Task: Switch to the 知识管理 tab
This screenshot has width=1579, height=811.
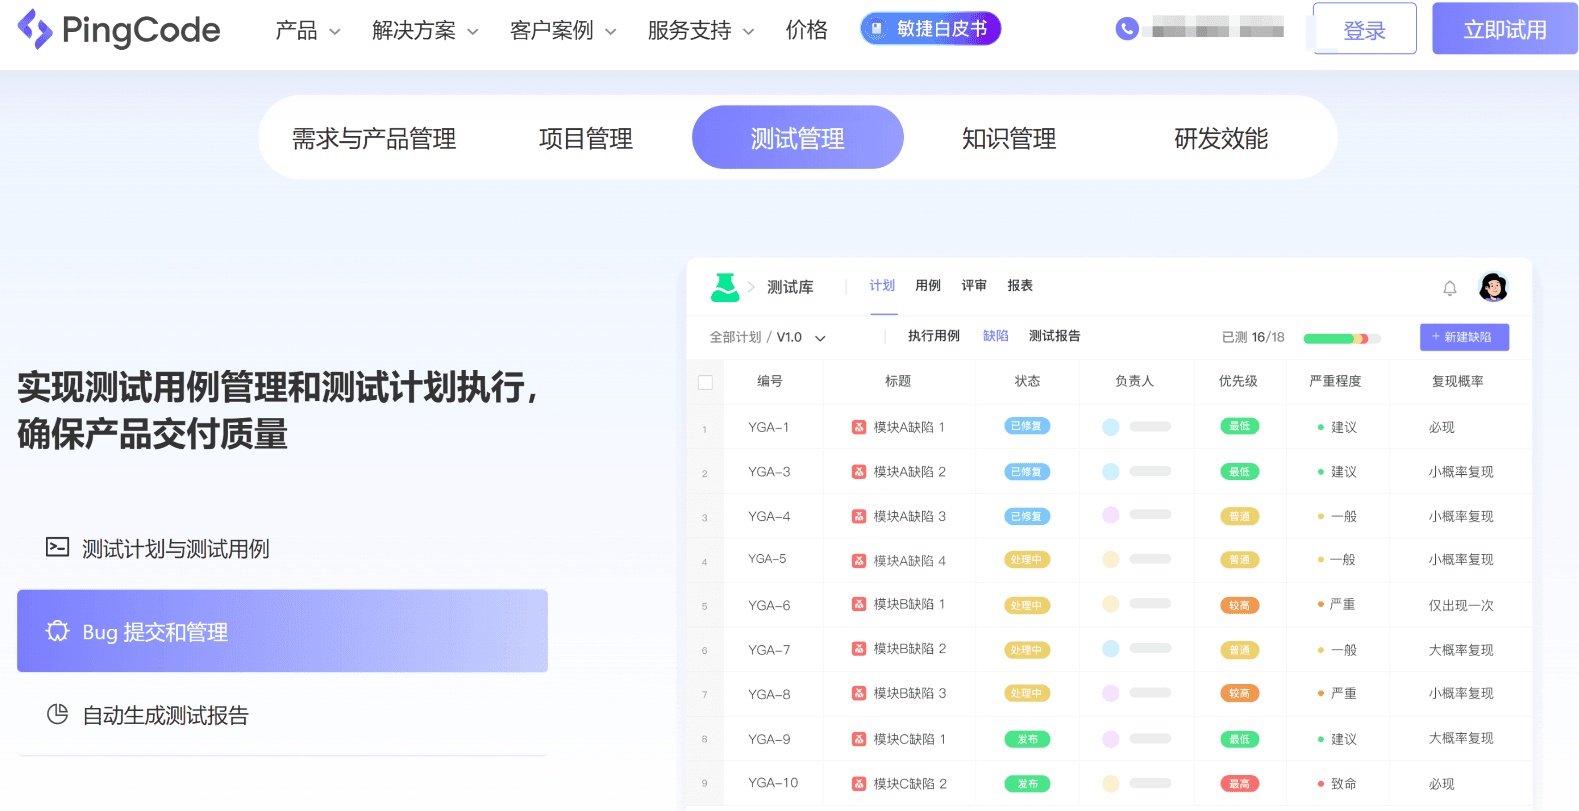Action: click(x=1009, y=138)
